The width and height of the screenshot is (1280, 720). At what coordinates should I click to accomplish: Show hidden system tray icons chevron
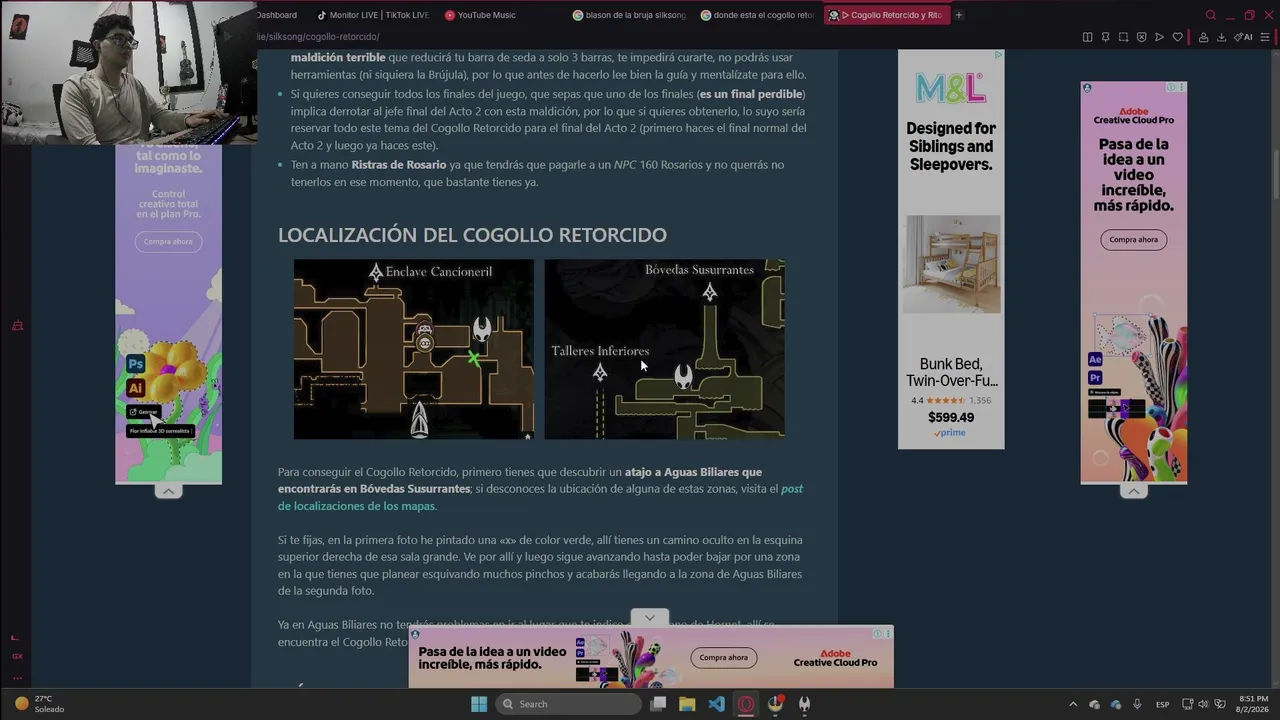pos(1073,704)
